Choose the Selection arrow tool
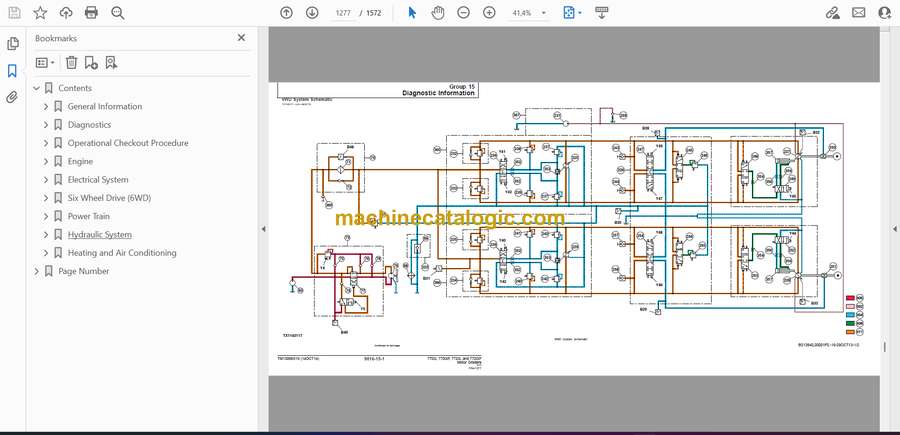This screenshot has width=900, height=435. coord(412,13)
